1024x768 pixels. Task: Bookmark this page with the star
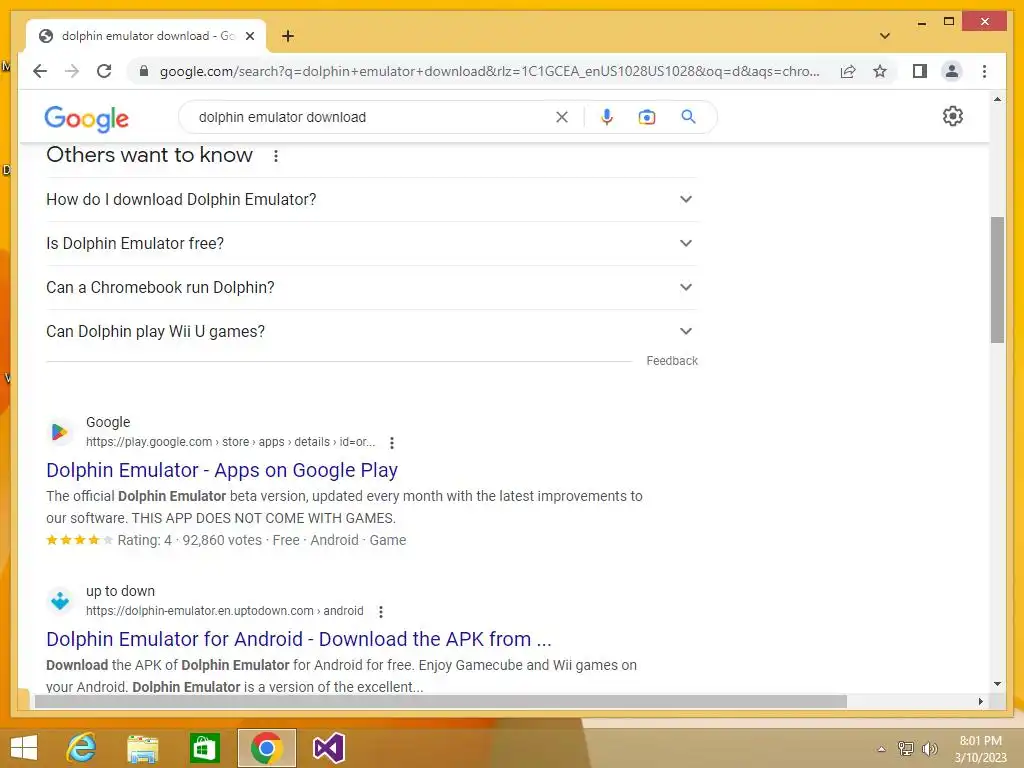pyautogui.click(x=880, y=71)
